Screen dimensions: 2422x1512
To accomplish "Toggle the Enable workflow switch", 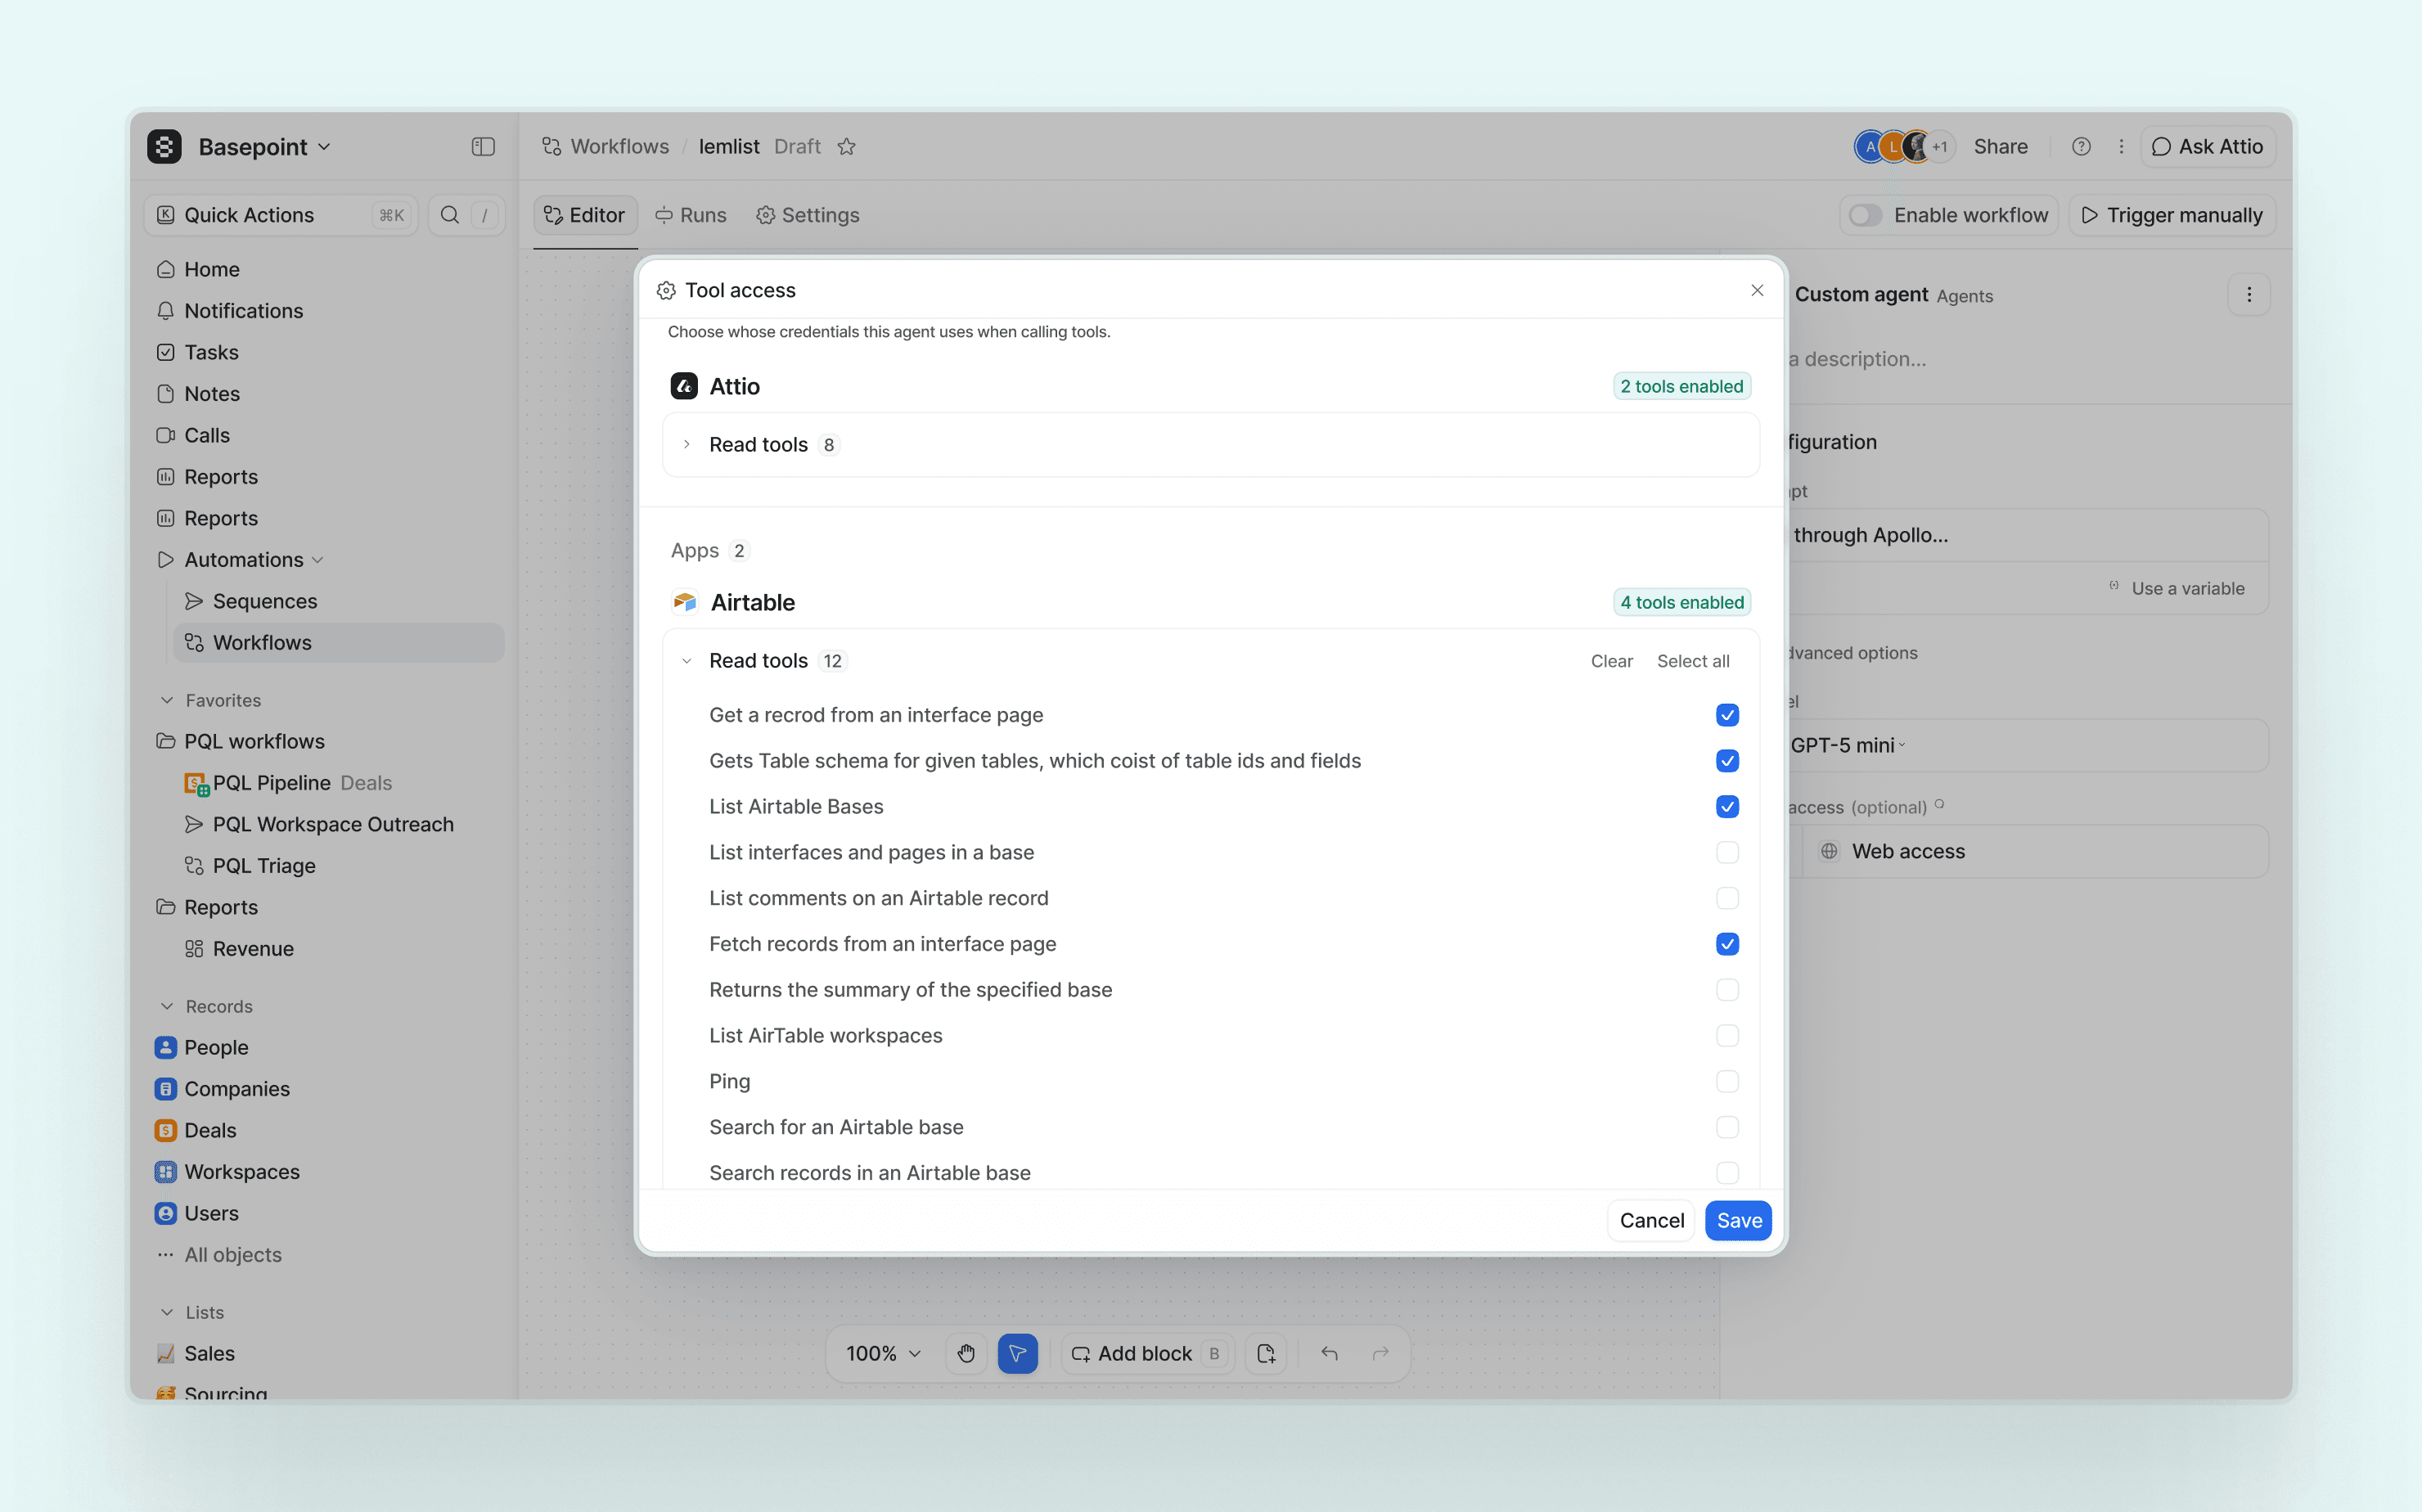I will [x=1865, y=215].
